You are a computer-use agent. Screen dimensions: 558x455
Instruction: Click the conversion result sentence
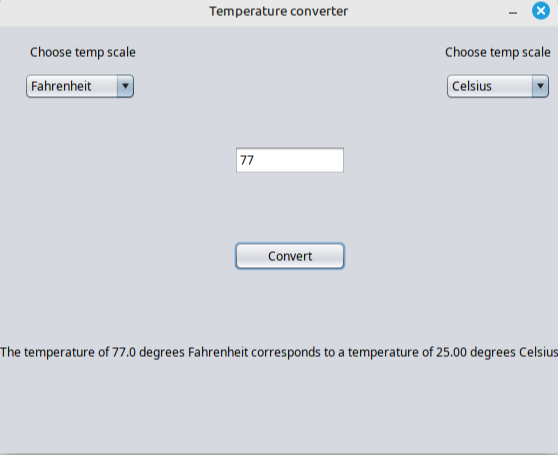[279, 352]
